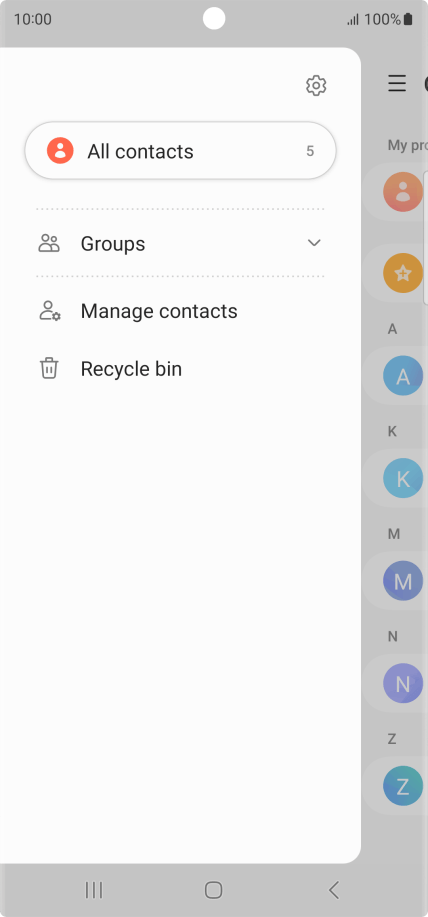The image size is (428, 917).
Task: Open Recycle bin
Action: [x=180, y=368]
